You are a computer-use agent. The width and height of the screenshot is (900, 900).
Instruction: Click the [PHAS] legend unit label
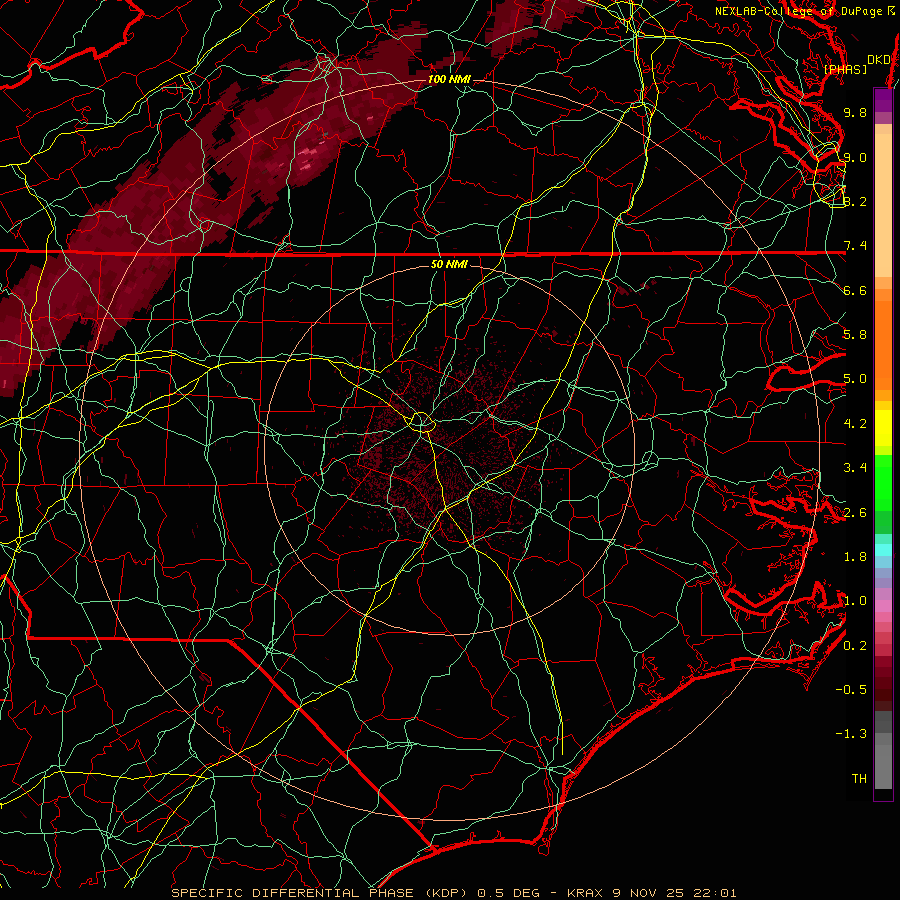[845, 69]
